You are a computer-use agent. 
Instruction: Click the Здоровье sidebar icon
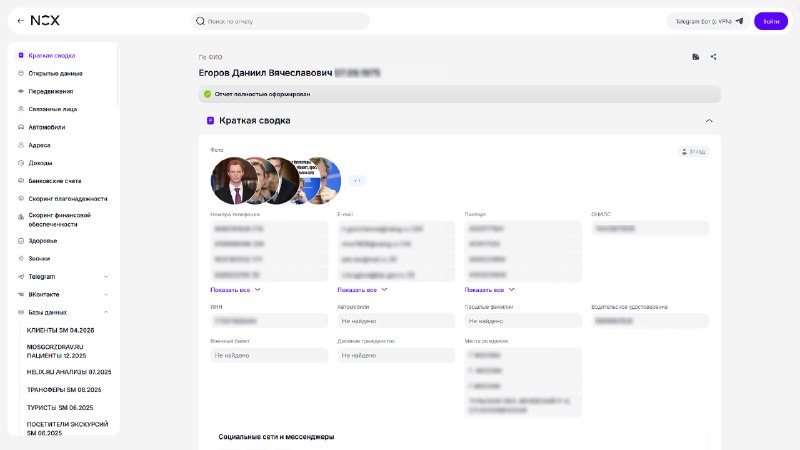(x=21, y=240)
